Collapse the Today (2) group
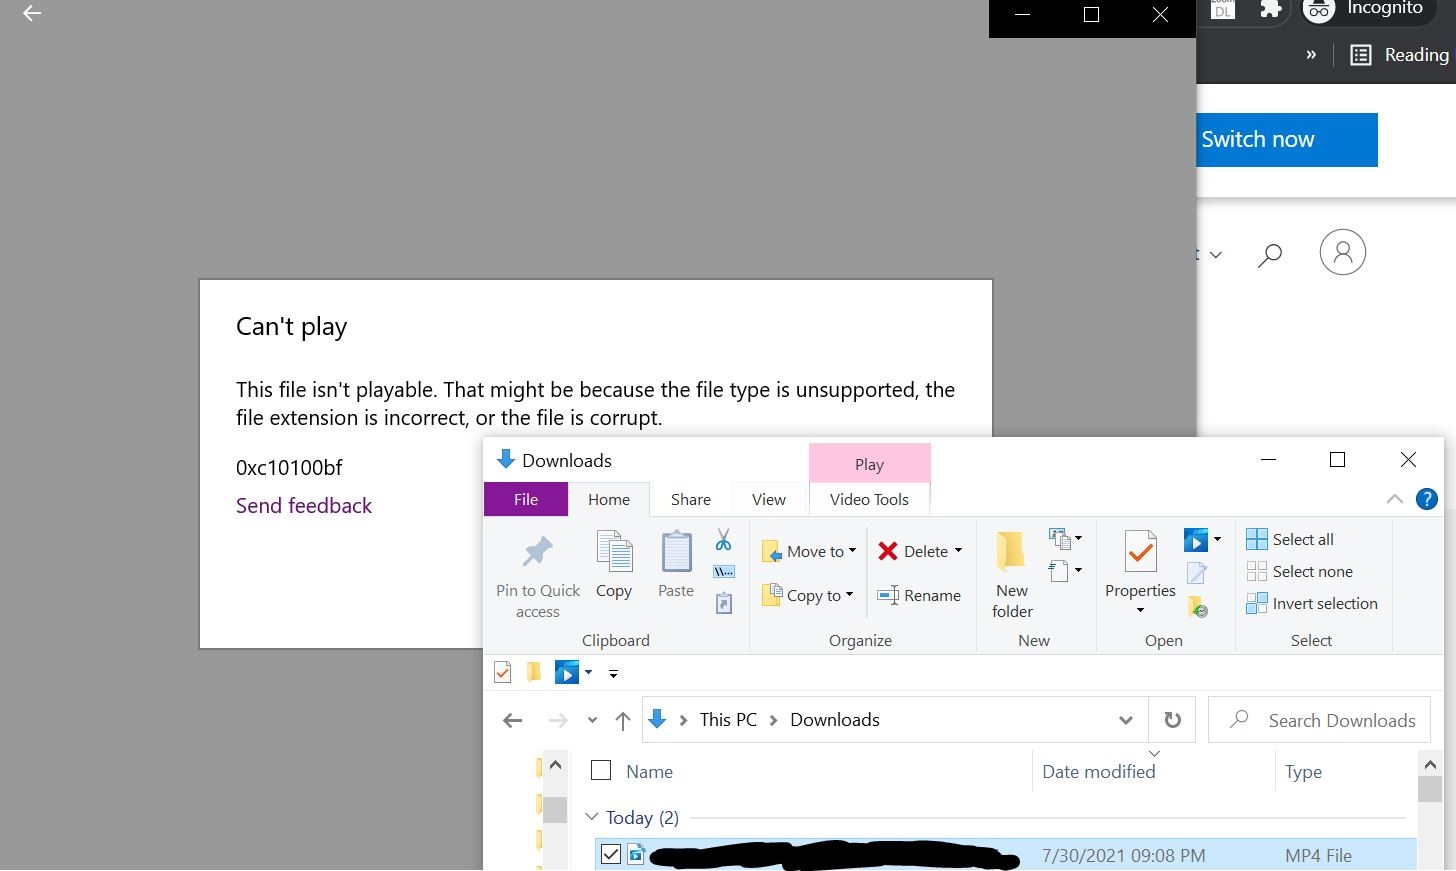This screenshot has height=871, width=1456. point(591,817)
